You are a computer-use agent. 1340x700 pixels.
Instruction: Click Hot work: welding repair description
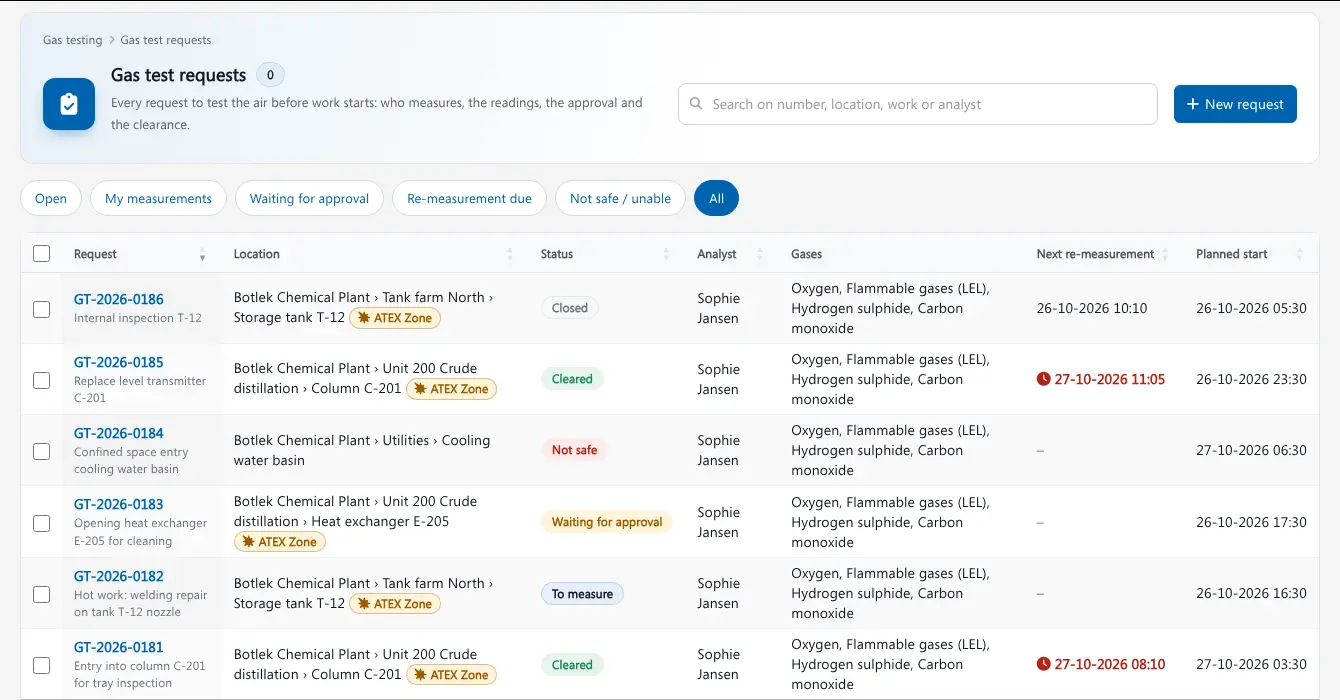(x=140, y=603)
